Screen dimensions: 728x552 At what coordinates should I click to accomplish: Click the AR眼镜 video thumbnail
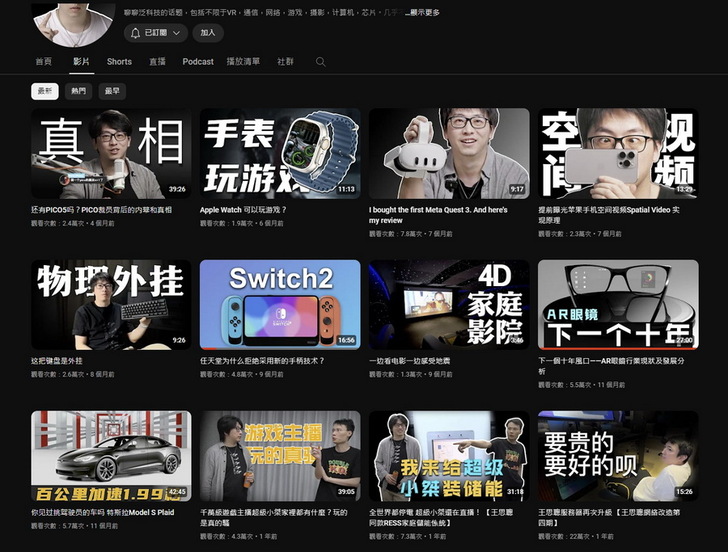click(617, 304)
